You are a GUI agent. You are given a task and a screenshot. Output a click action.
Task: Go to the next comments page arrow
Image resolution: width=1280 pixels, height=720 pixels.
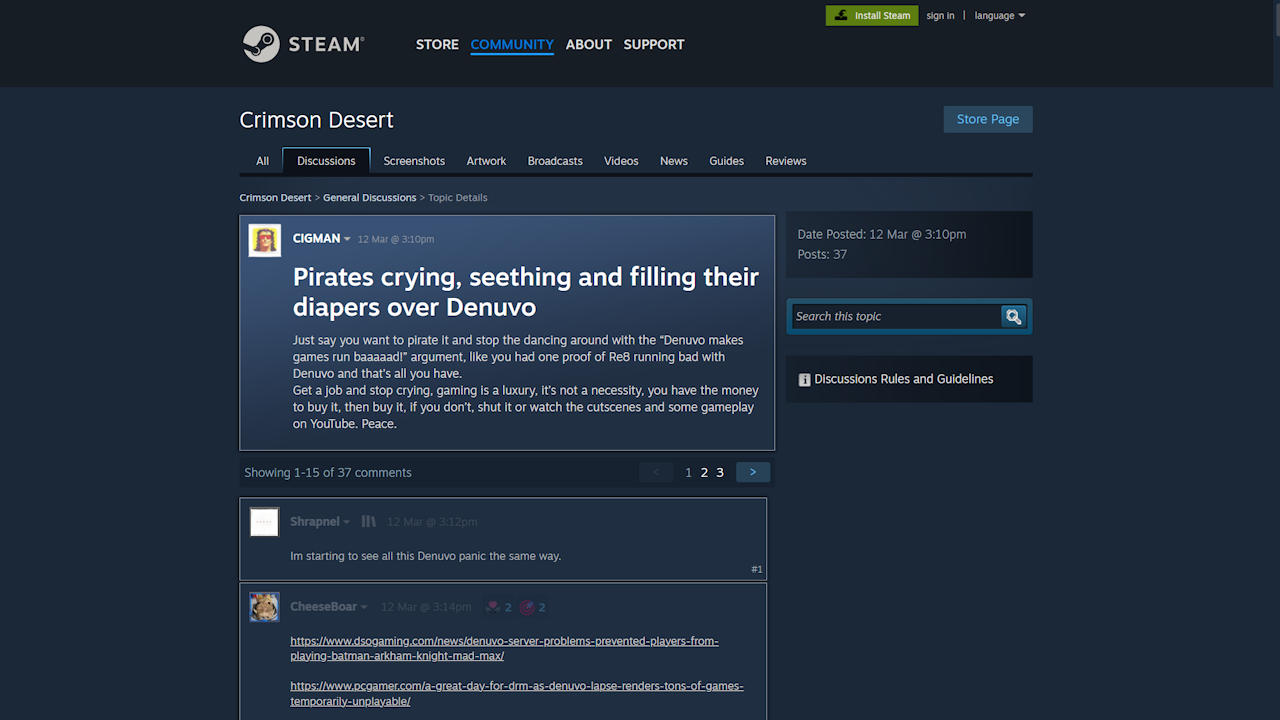[x=753, y=472]
